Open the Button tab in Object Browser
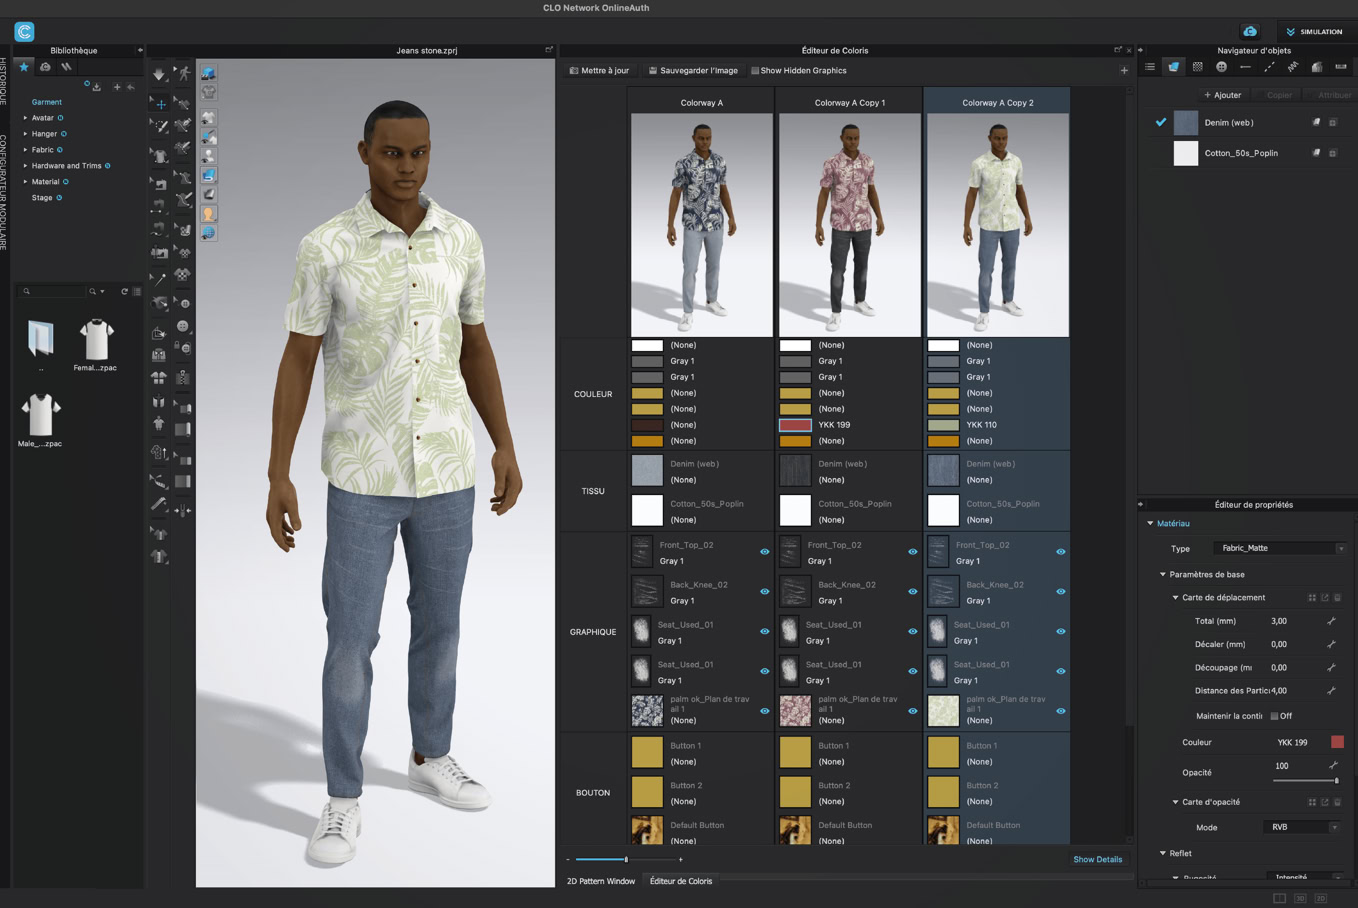 (1221, 67)
